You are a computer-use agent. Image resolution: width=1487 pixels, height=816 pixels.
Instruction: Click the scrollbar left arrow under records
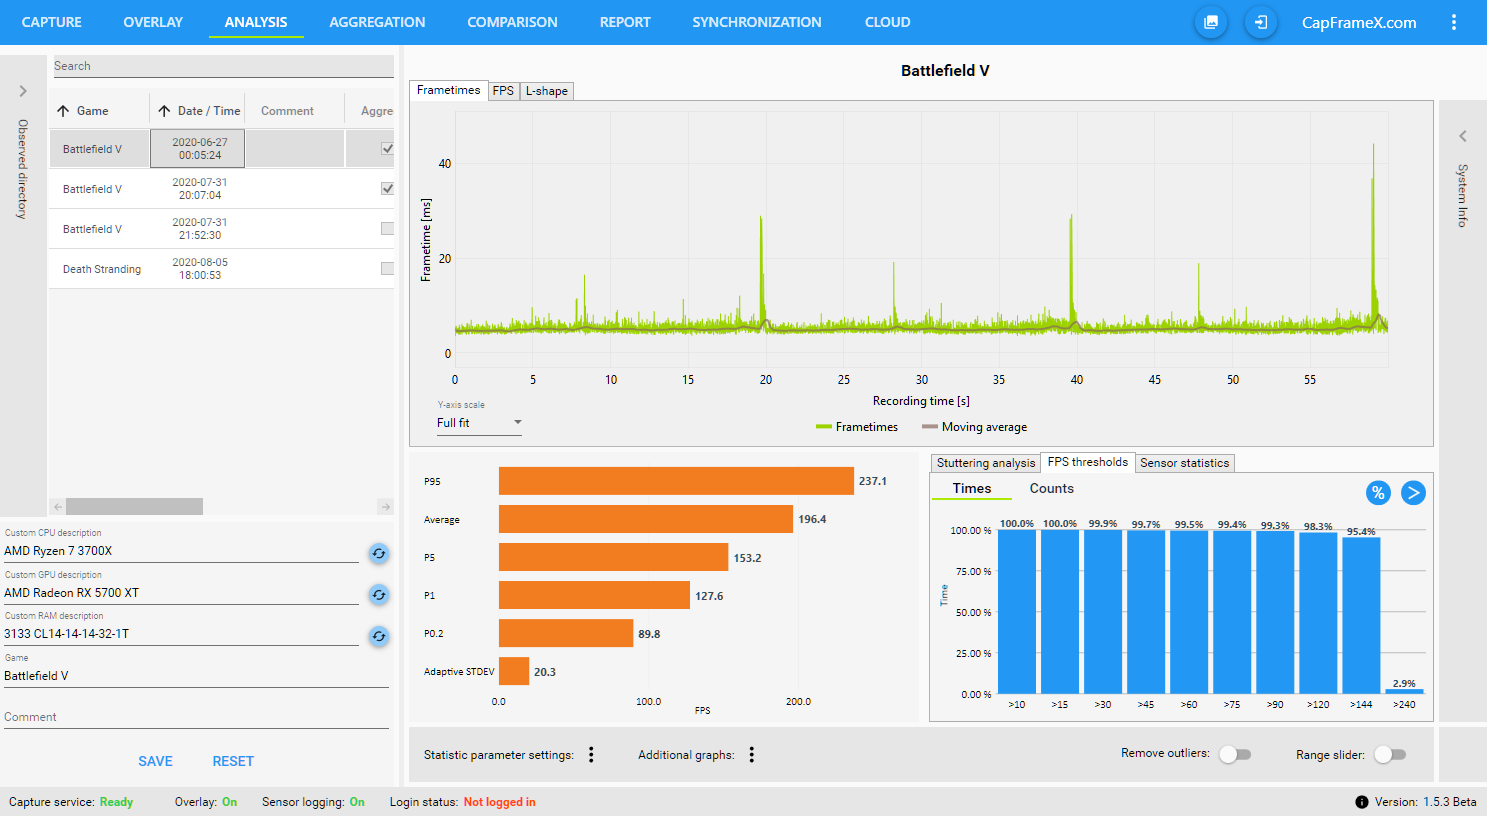pos(58,507)
